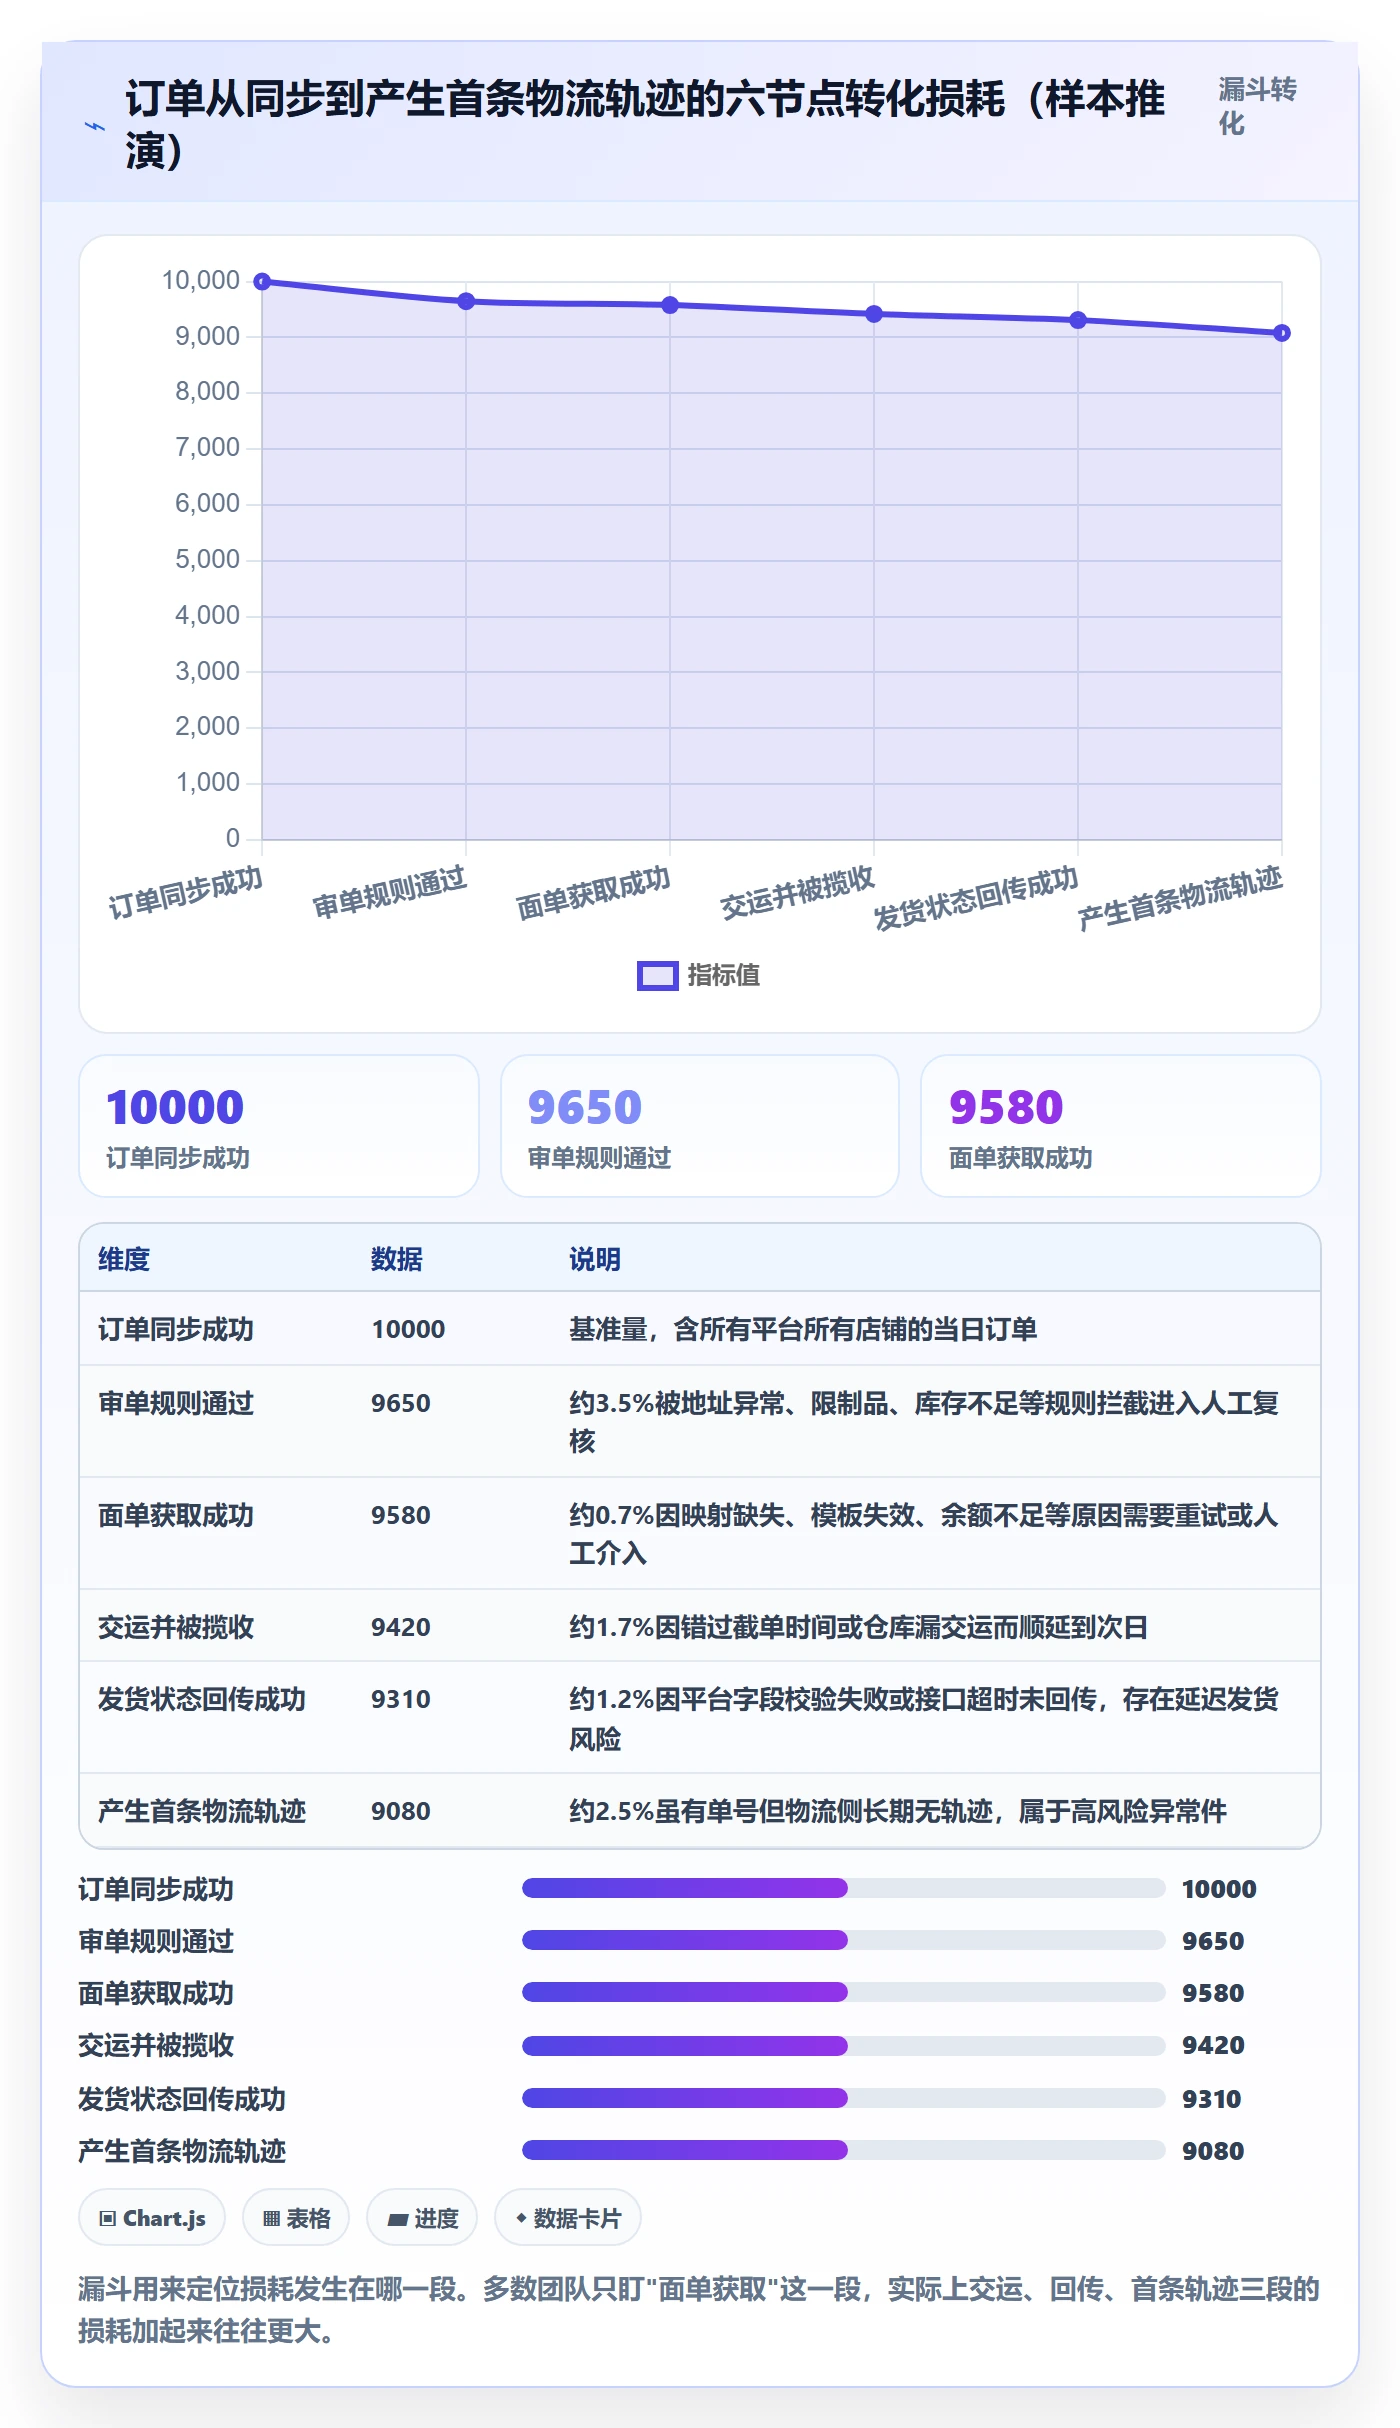The height and width of the screenshot is (2428, 1400).
Task: Click the 面单获取成功 x-axis label on chart
Action: click(594, 892)
